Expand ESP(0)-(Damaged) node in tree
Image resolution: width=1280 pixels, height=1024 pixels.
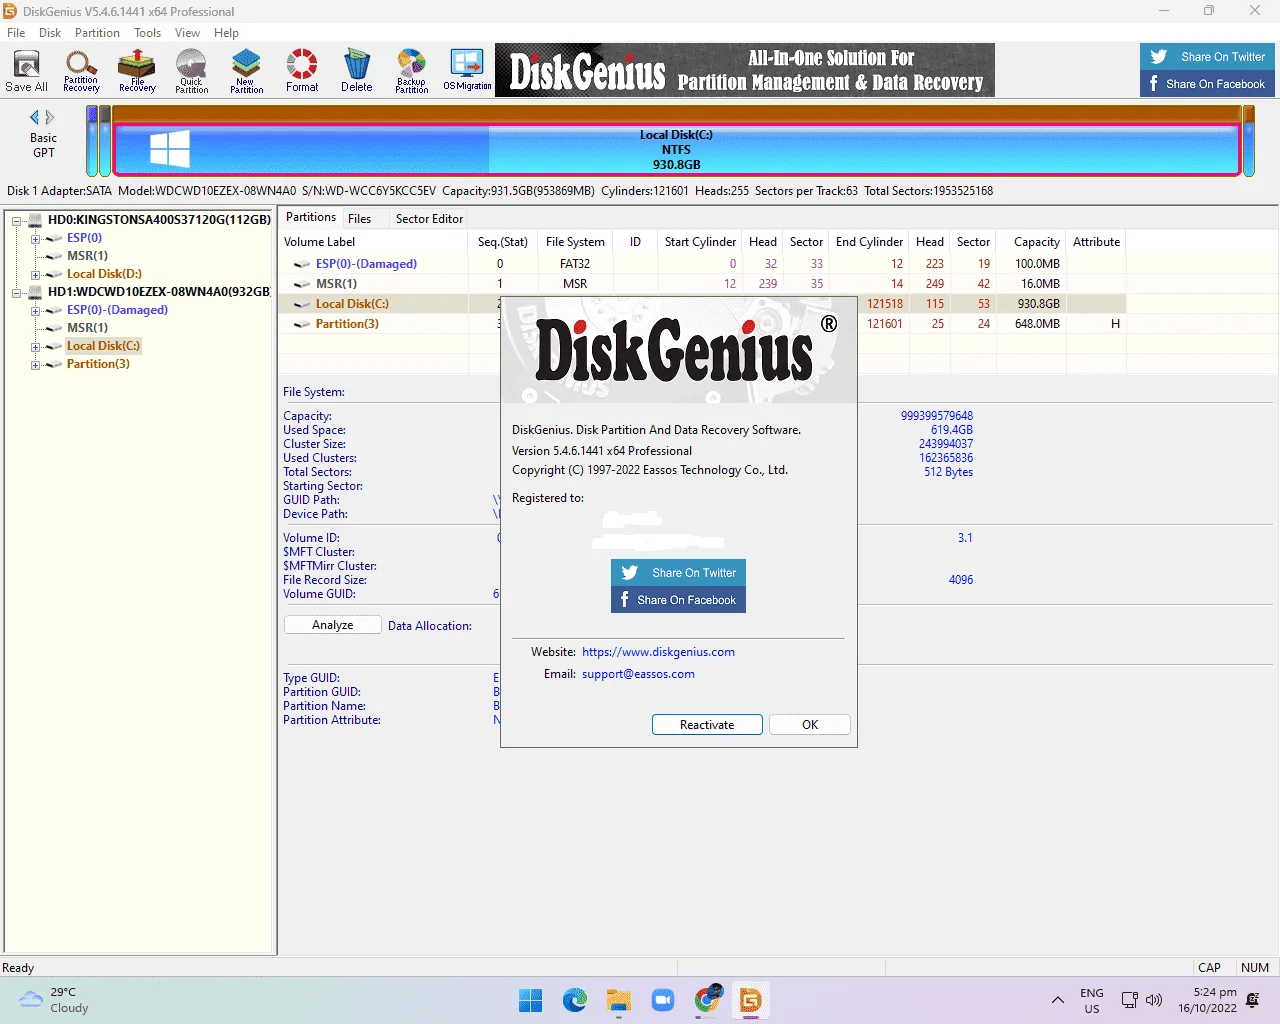coord(35,311)
